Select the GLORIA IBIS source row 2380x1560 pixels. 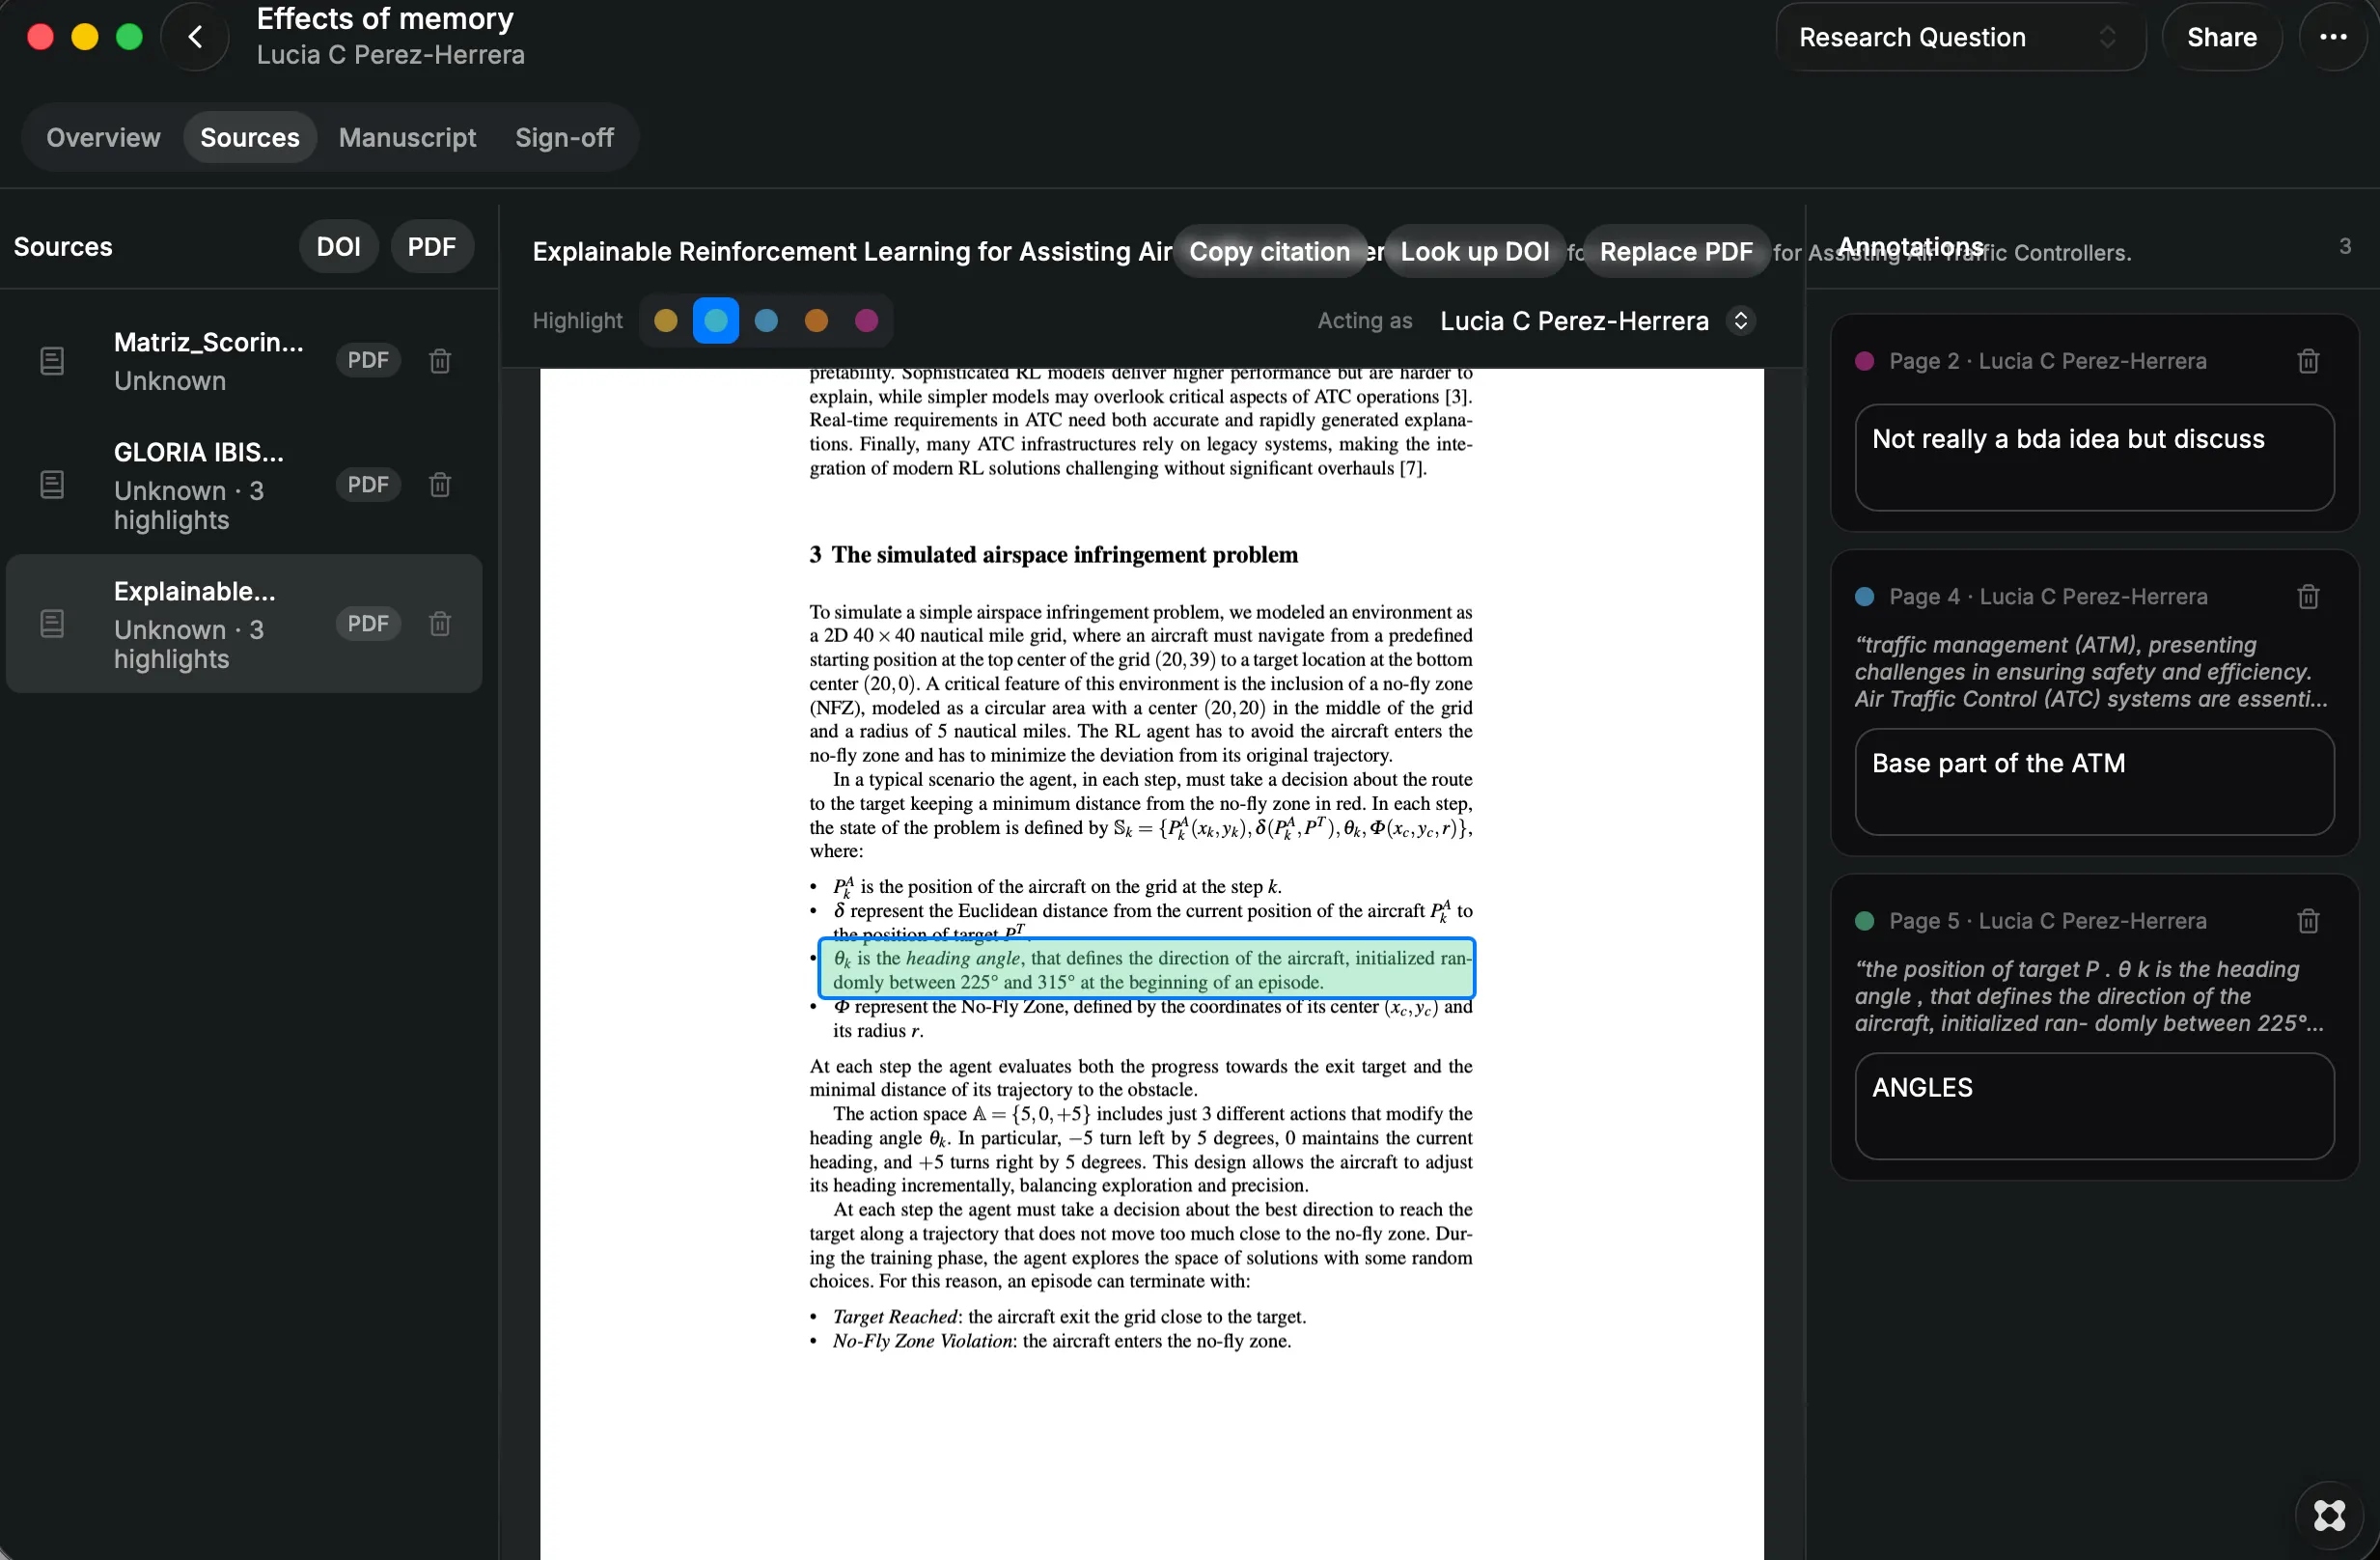coord(244,486)
